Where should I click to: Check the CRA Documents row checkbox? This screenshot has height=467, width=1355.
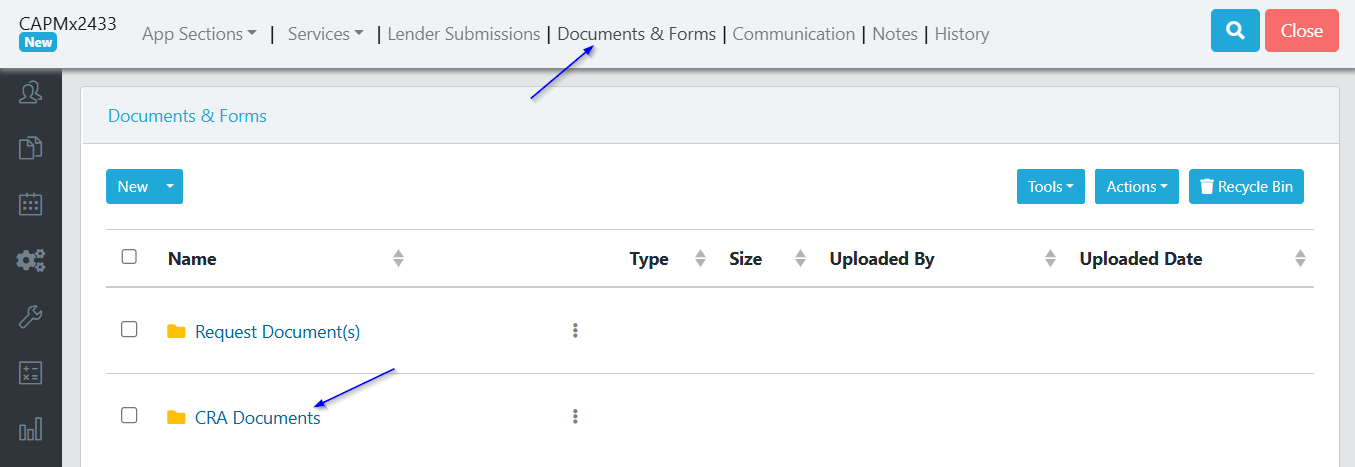click(x=129, y=415)
